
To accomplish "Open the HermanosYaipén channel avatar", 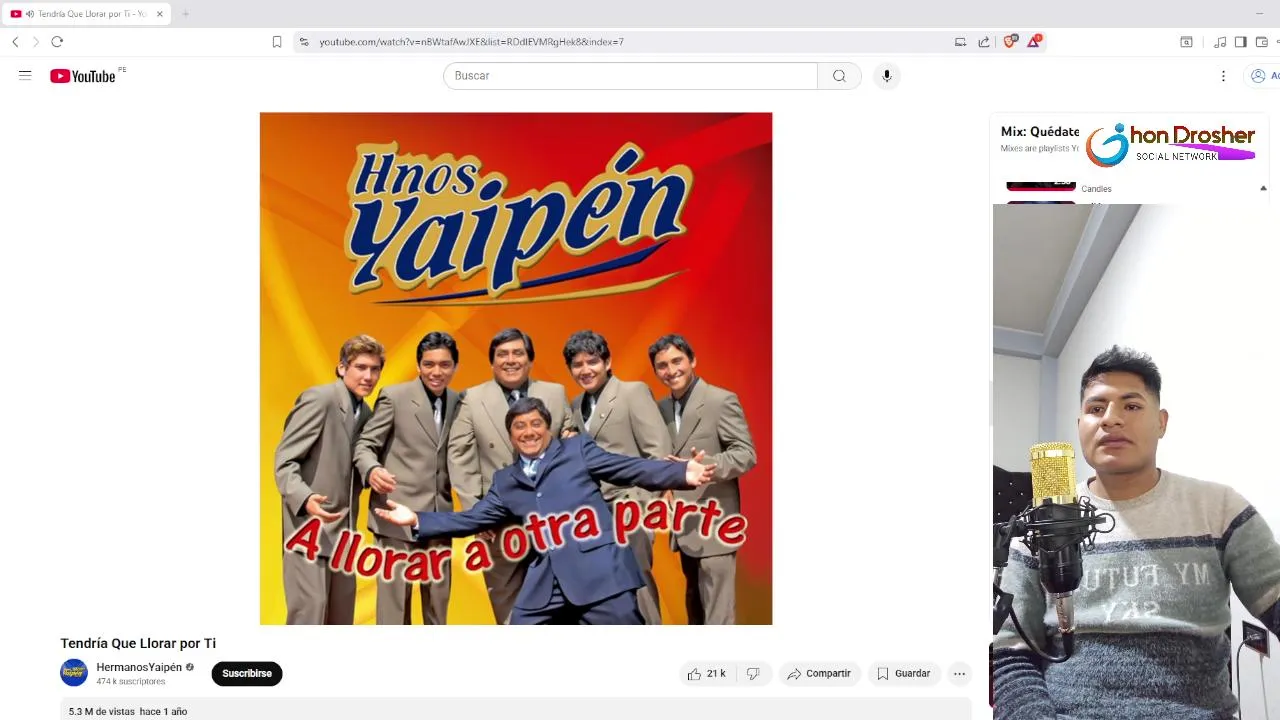I will tap(74, 673).
